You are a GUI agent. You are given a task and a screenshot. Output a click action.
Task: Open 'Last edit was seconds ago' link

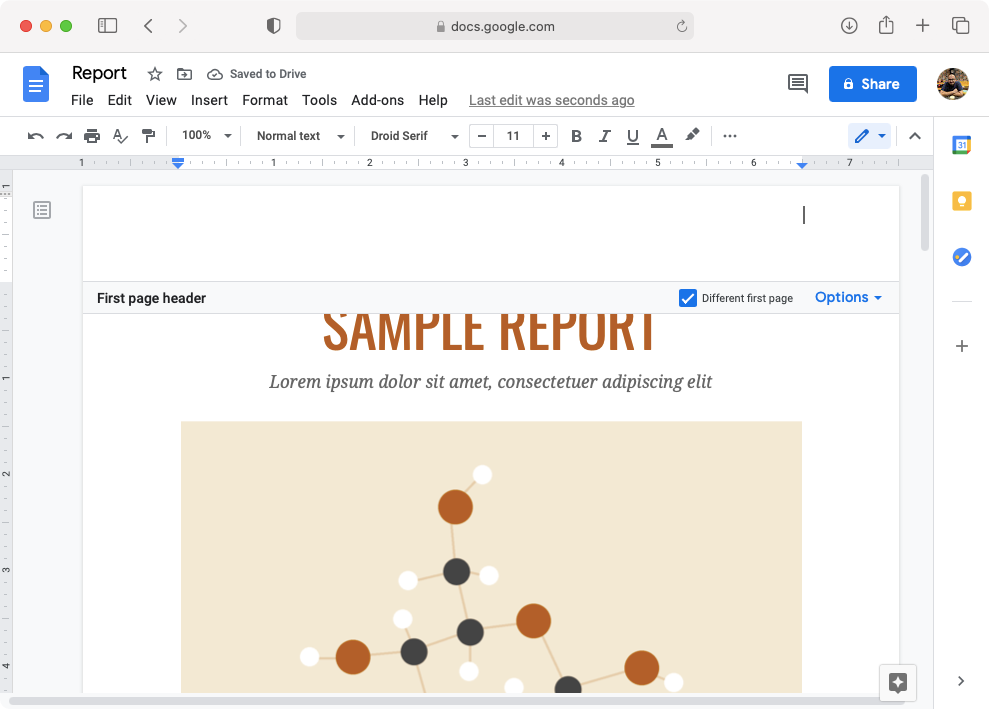pyautogui.click(x=551, y=100)
